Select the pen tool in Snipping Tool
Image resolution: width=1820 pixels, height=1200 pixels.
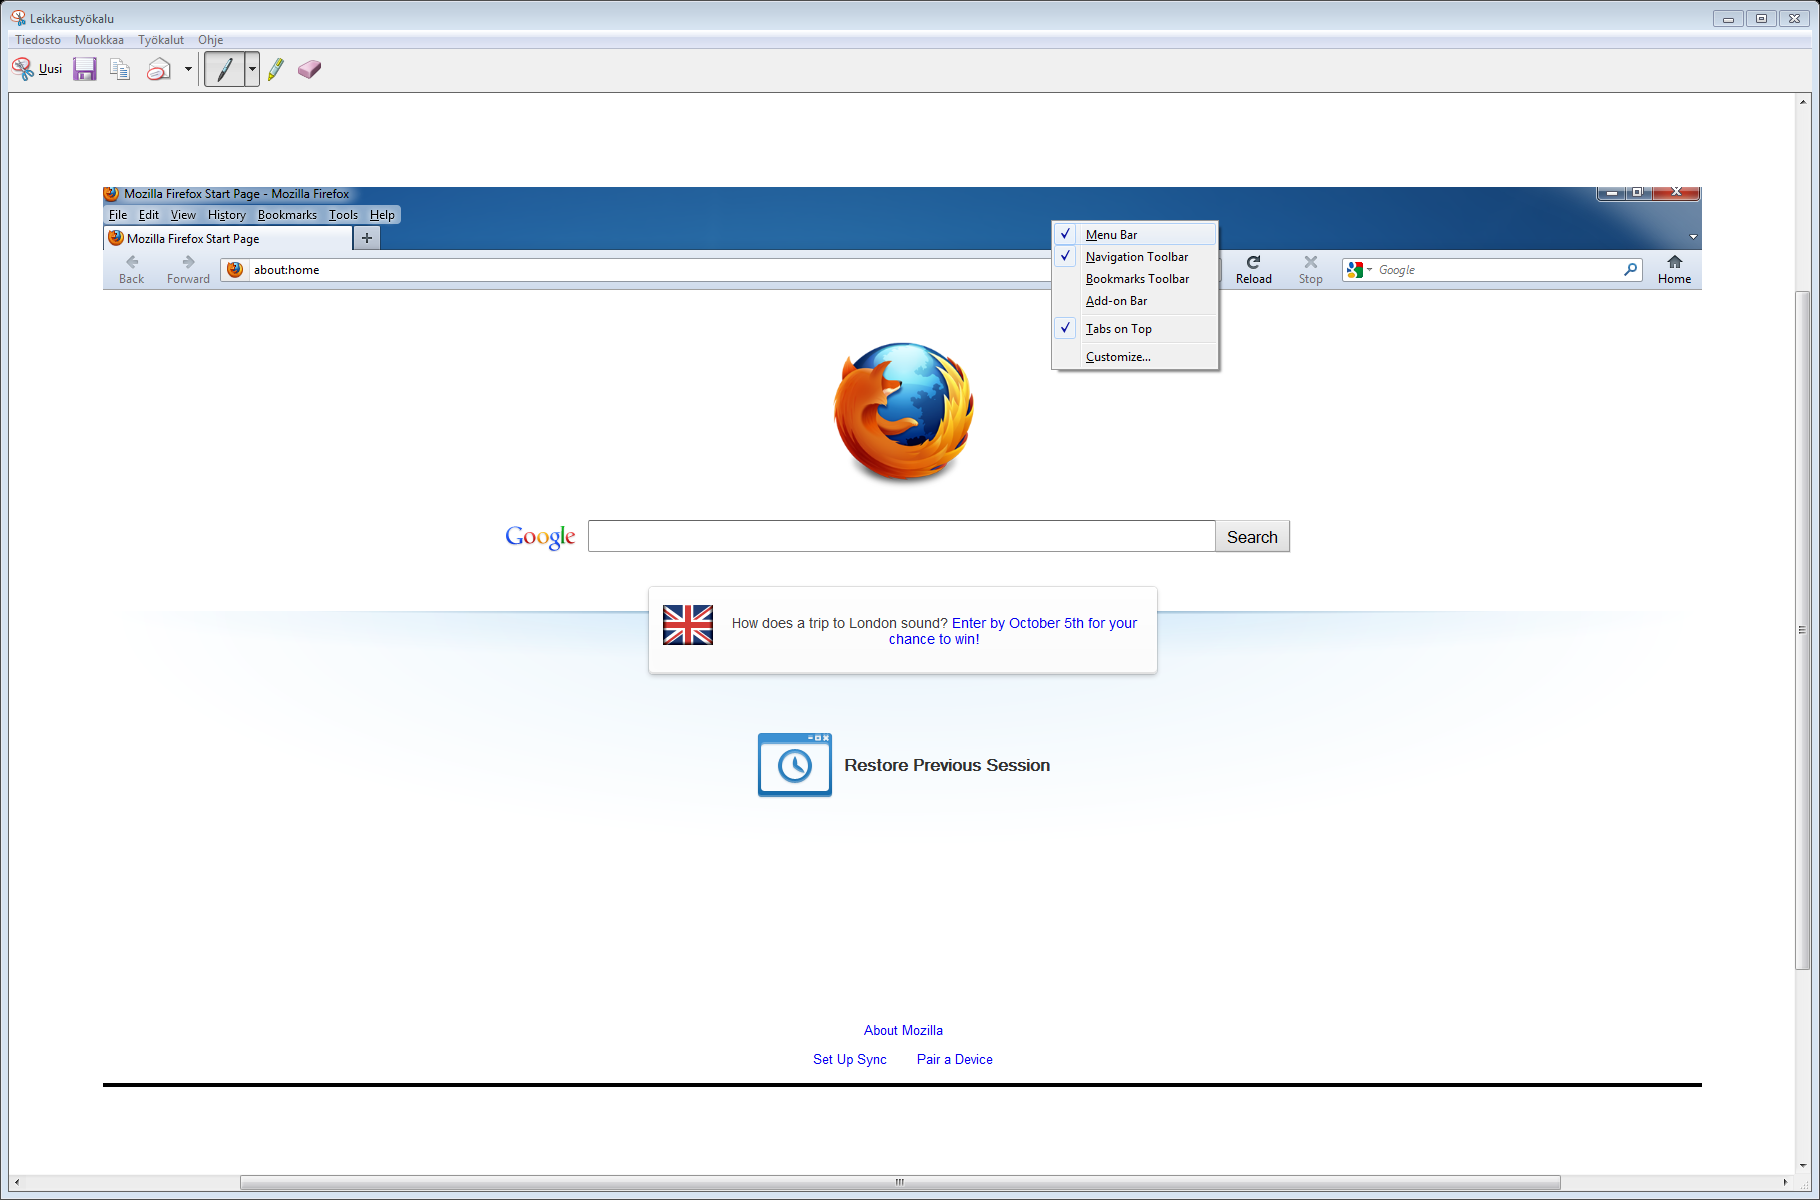pos(225,69)
